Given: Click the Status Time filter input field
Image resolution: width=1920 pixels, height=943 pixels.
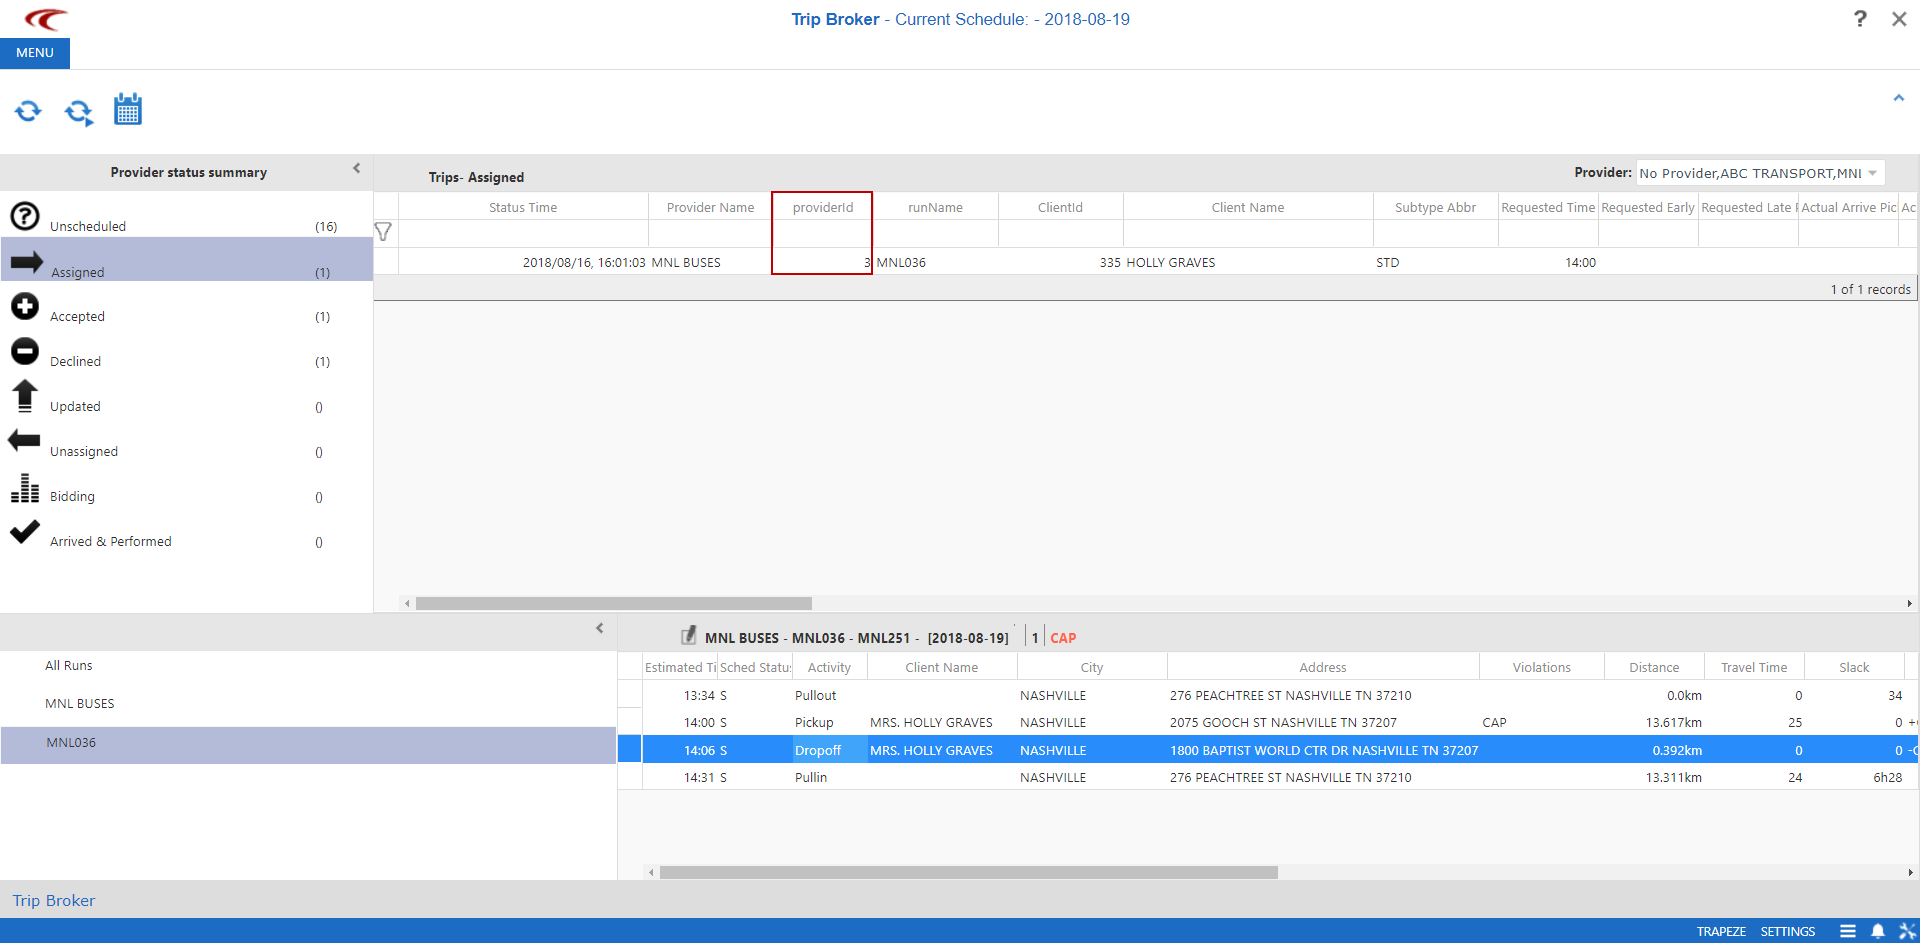Looking at the screenshot, I should click(x=523, y=233).
